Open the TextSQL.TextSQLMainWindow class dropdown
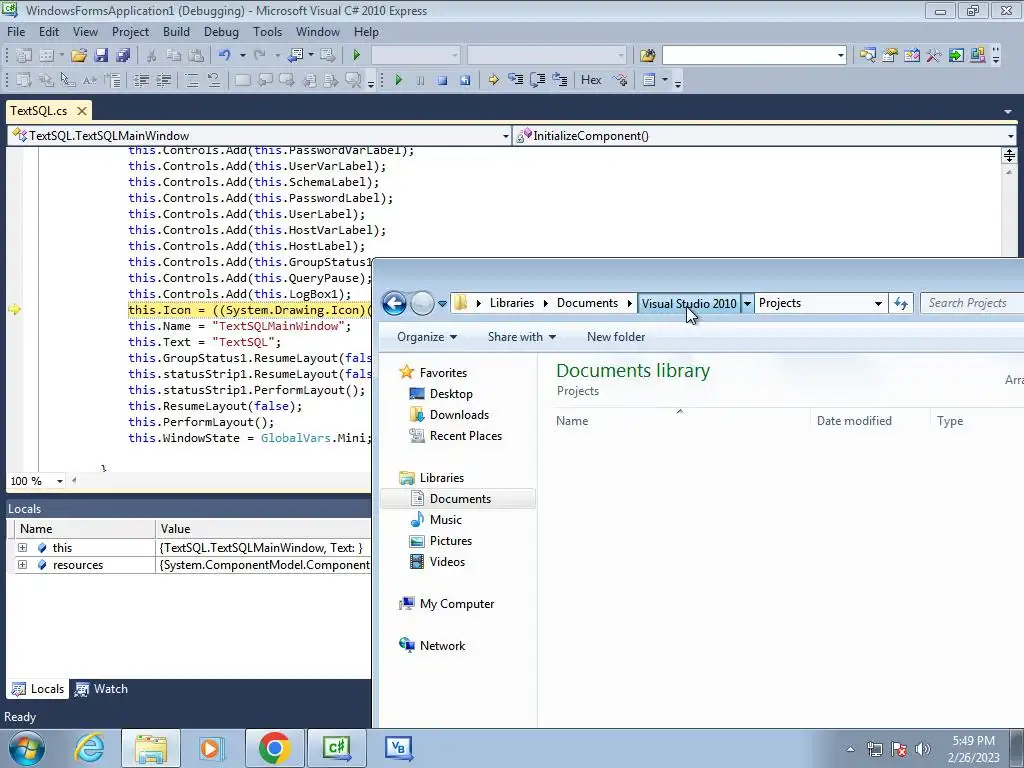 click(x=505, y=136)
